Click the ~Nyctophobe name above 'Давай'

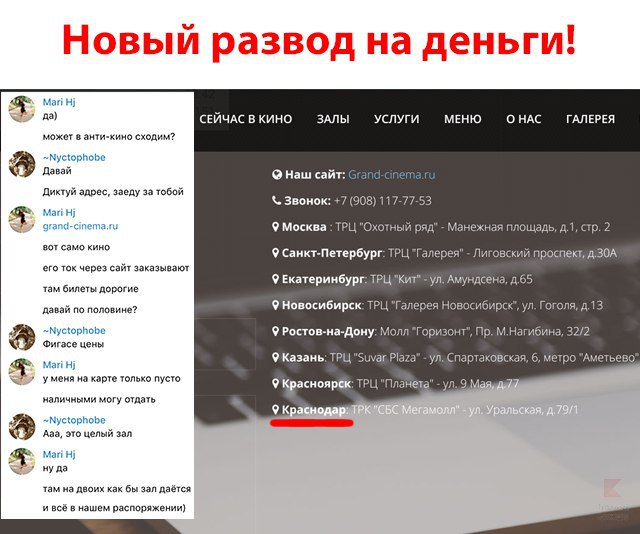click(x=74, y=157)
